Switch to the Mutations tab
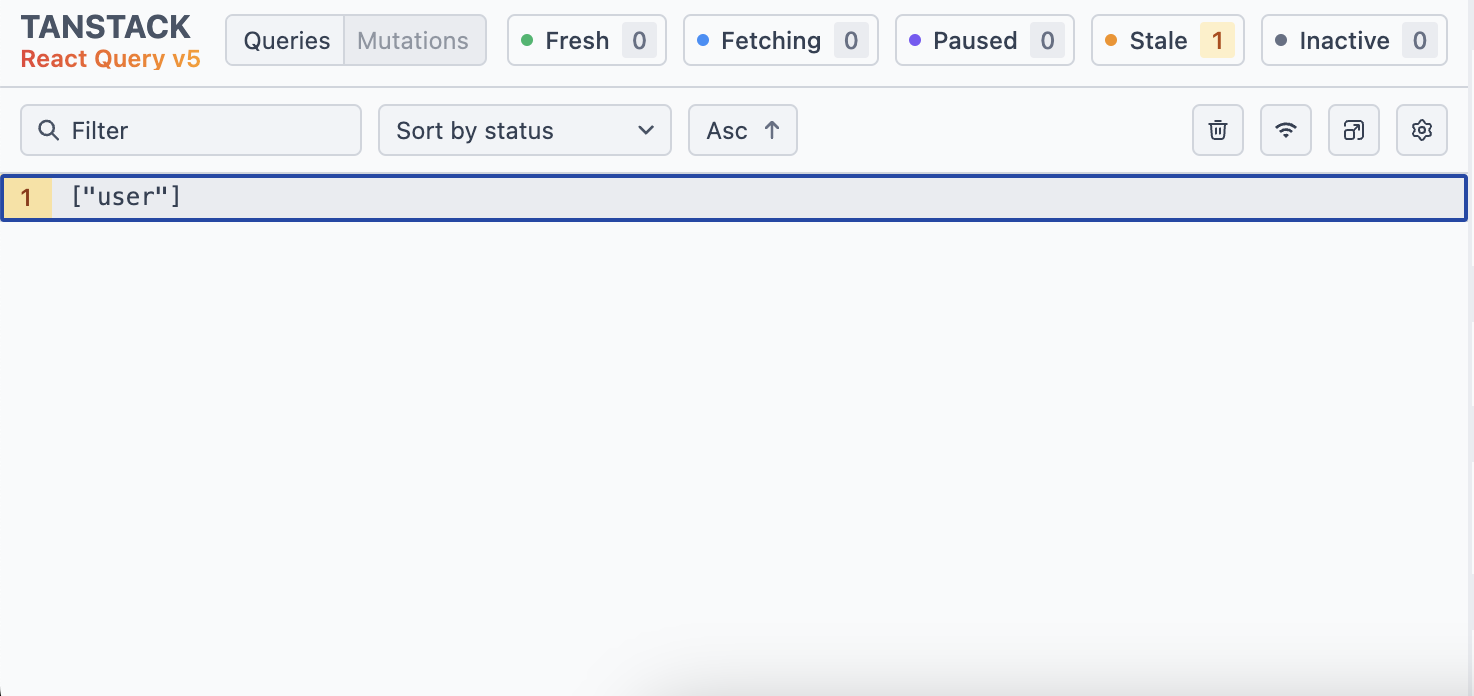The height and width of the screenshot is (696, 1474). click(x=414, y=40)
